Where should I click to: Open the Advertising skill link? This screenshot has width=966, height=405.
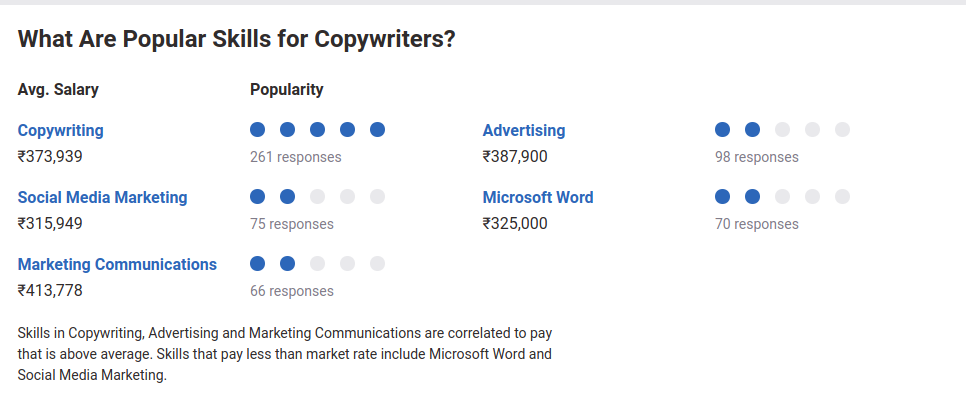(524, 131)
